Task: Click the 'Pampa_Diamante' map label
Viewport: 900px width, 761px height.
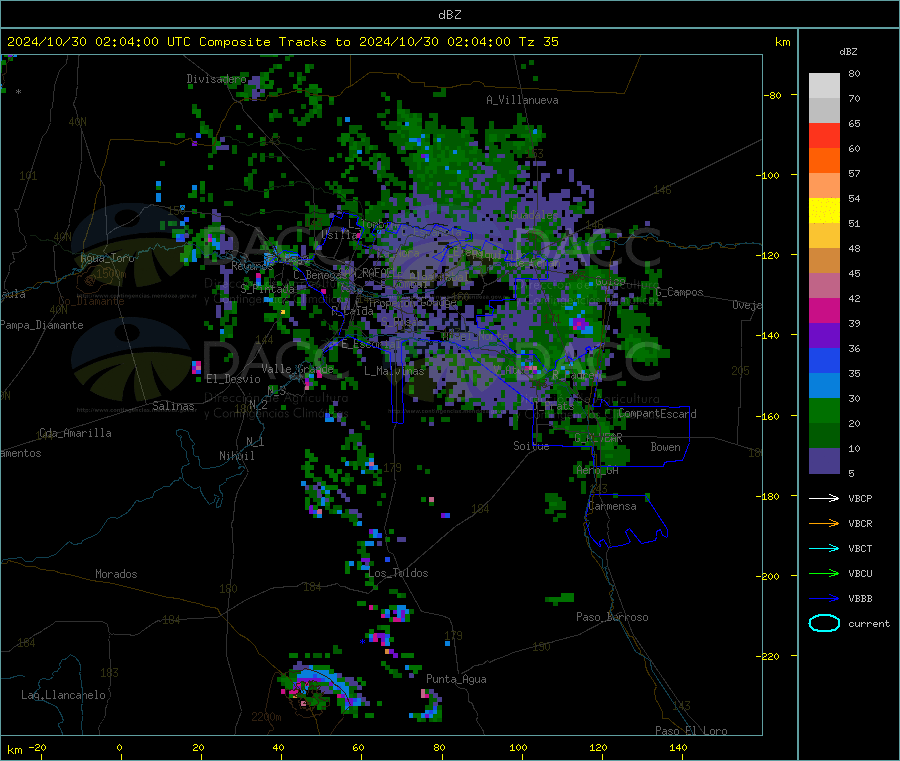Action: (x=42, y=325)
